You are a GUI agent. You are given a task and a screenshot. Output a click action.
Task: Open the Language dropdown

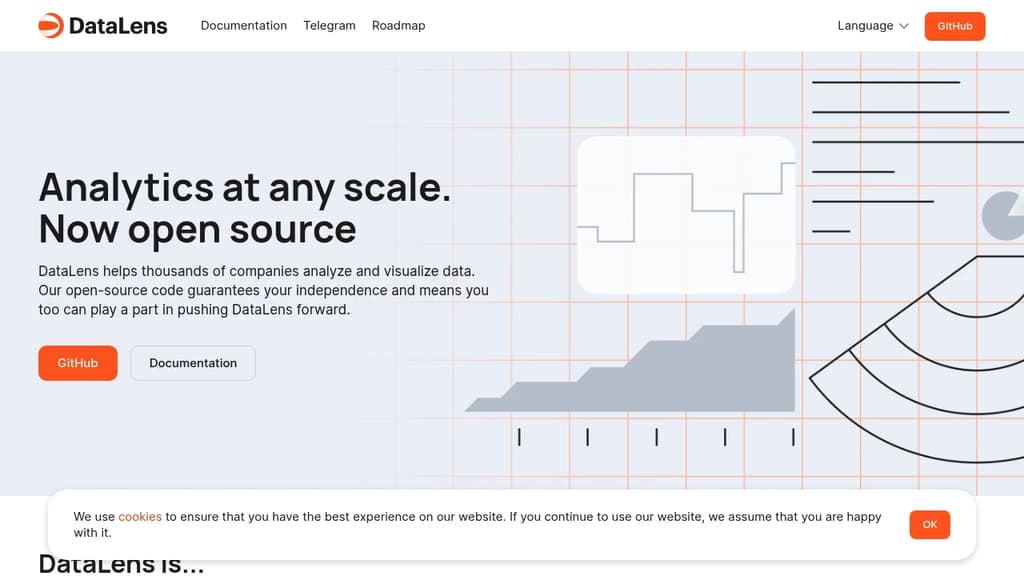[865, 26]
